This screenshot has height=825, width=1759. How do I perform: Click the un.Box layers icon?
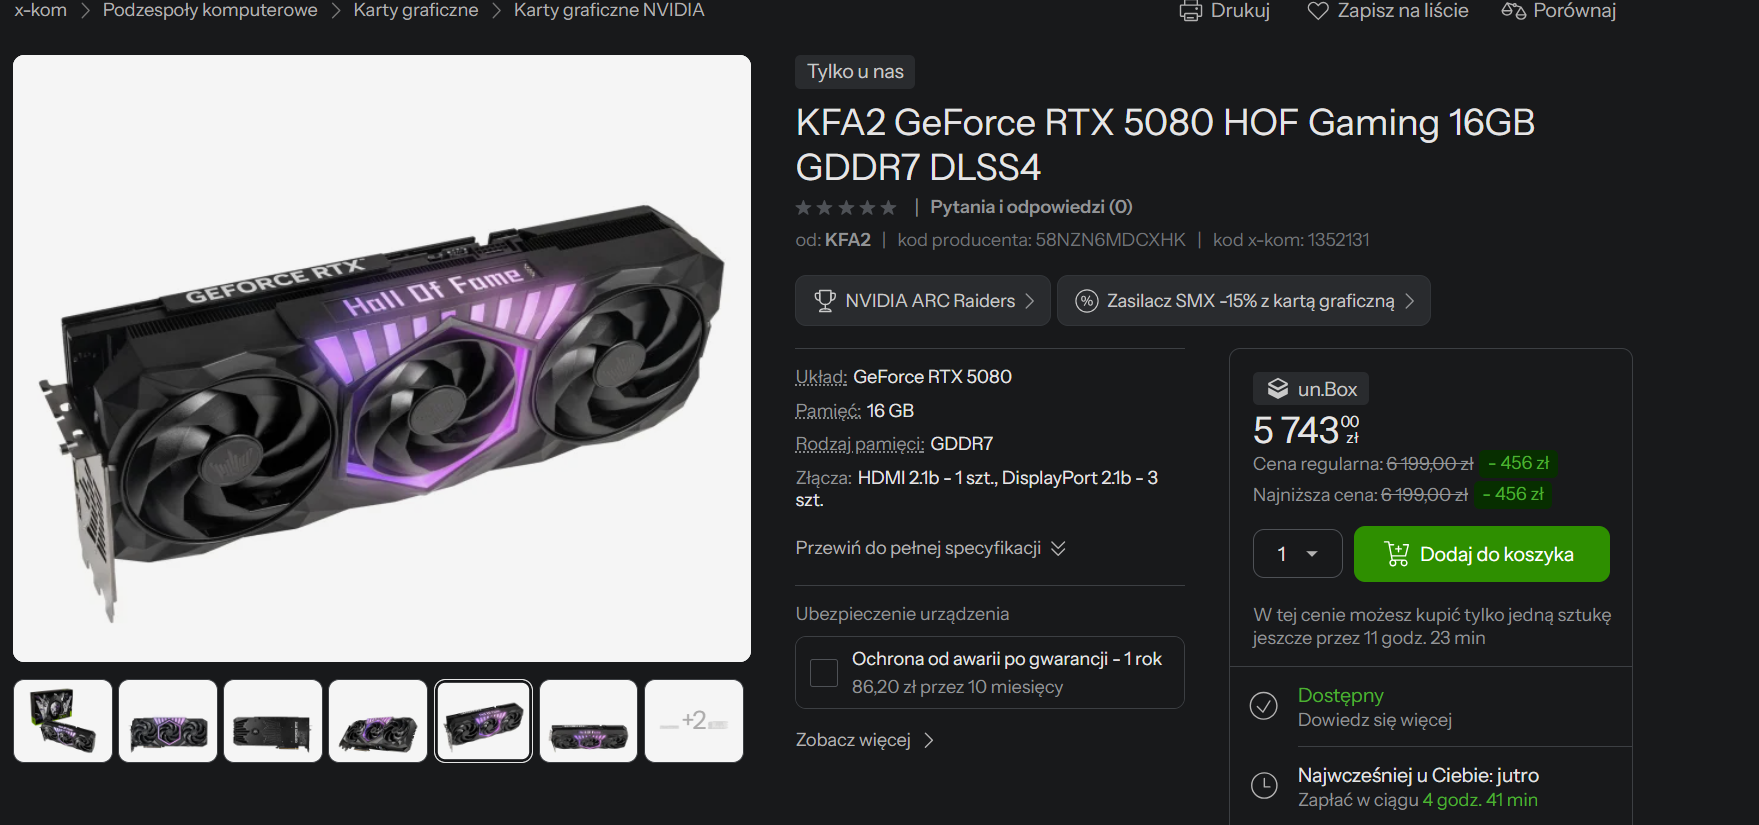click(1278, 389)
